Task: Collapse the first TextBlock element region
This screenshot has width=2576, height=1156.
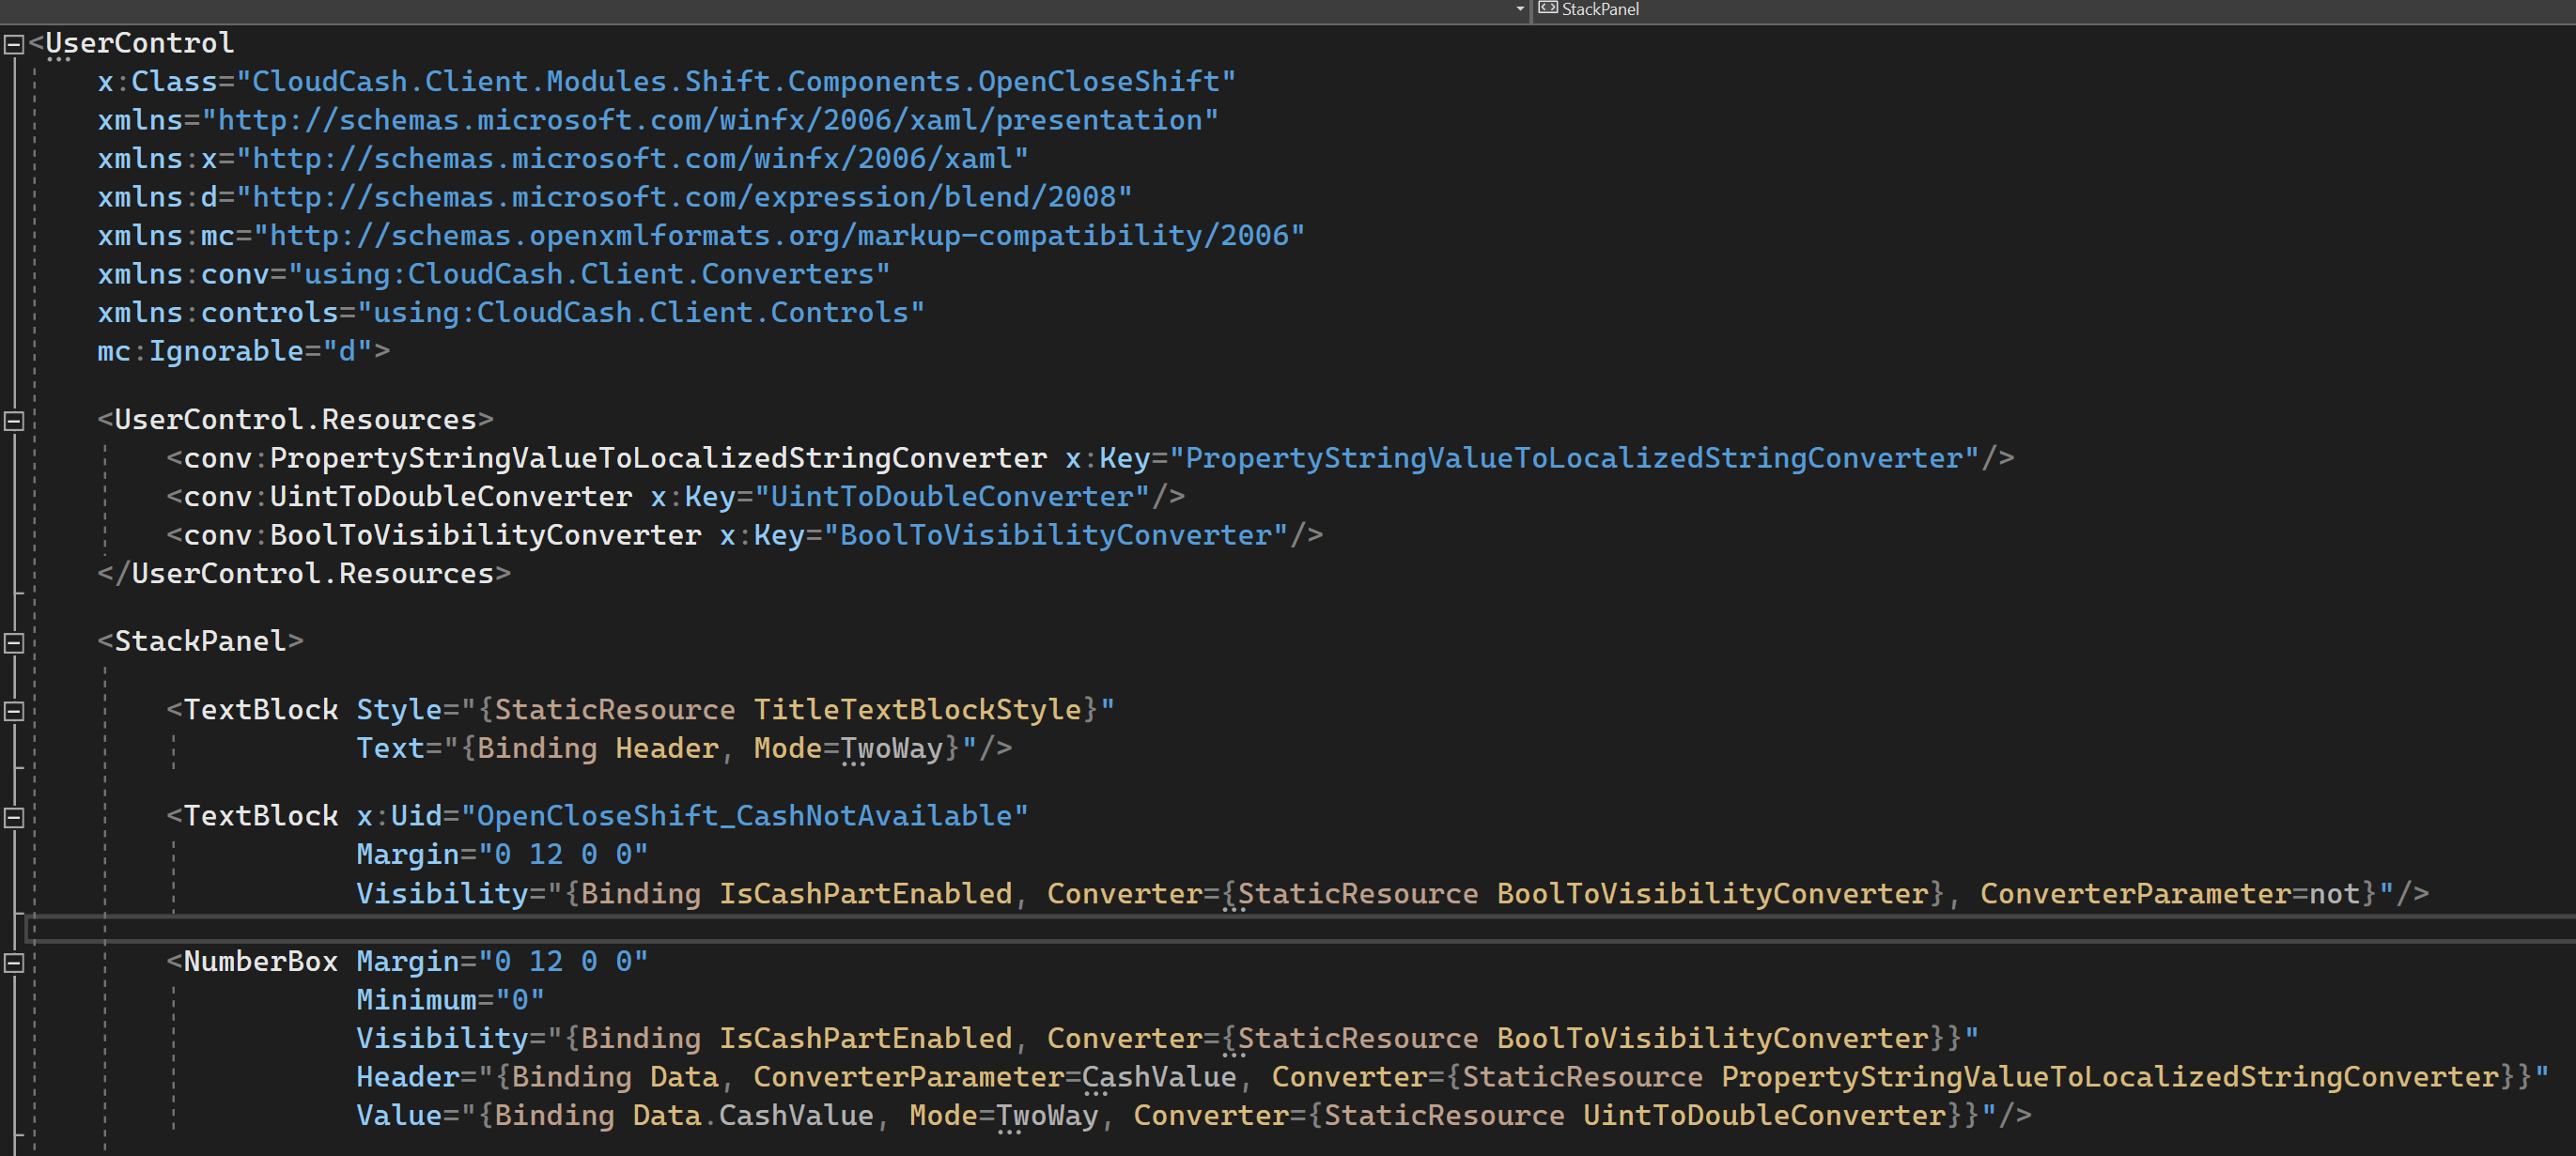Action: click(x=13, y=711)
